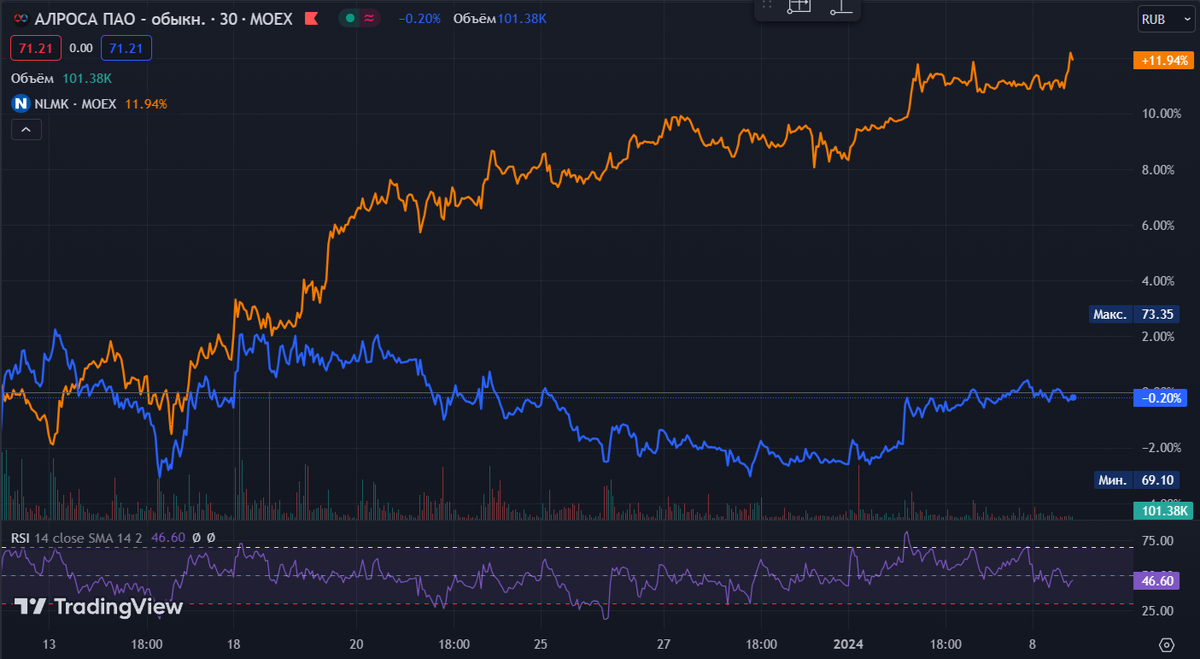Click the Мин. 69.10 price label
The width and height of the screenshot is (1200, 659).
(x=1138, y=480)
